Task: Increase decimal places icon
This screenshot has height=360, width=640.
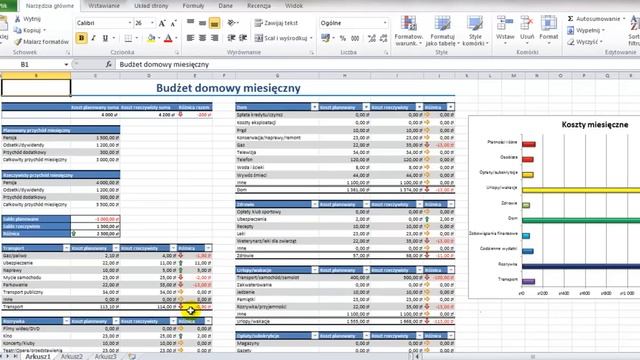Action: point(371,38)
